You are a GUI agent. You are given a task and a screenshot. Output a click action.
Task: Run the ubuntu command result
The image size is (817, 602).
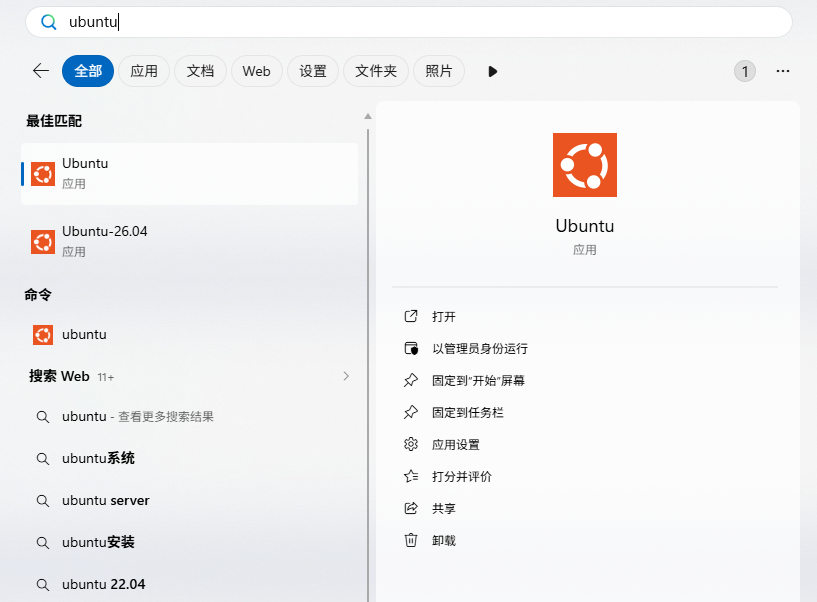pyautogui.click(x=190, y=335)
